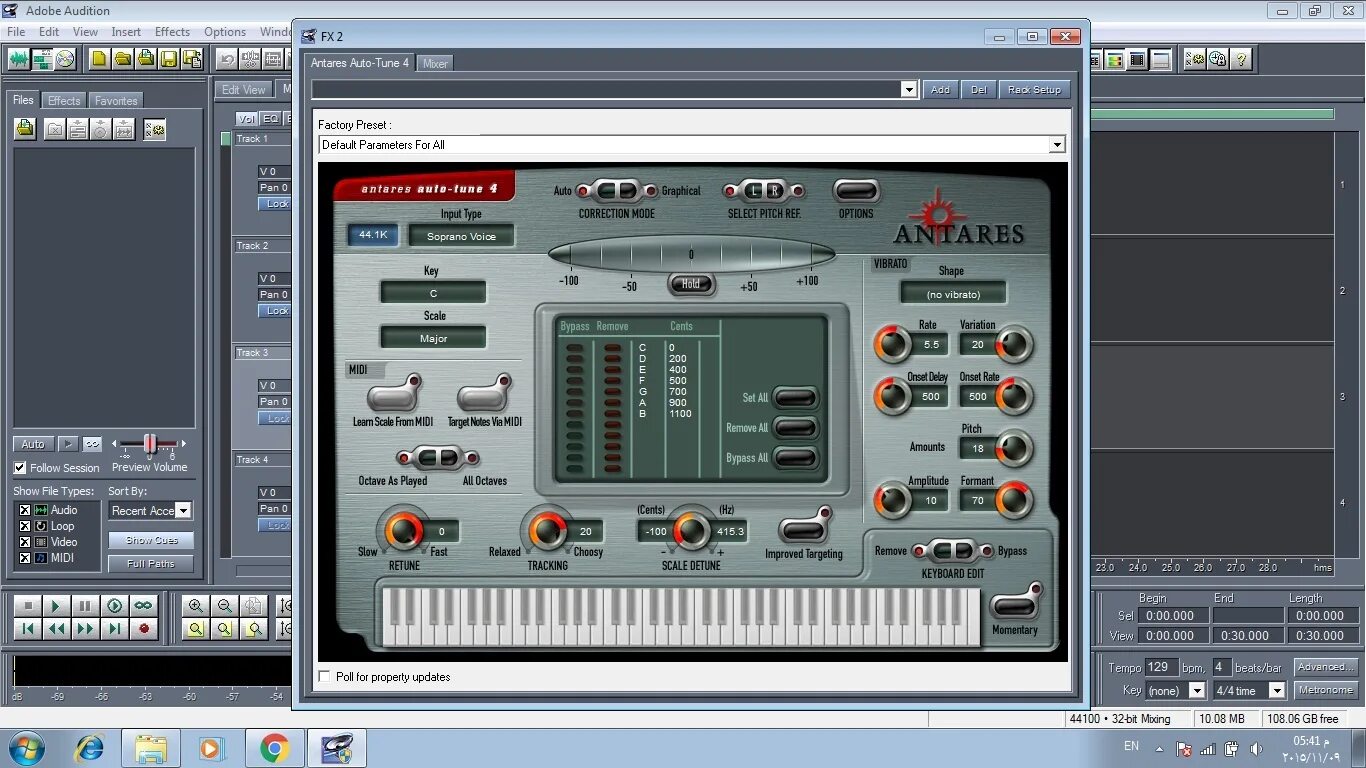Open the Factory Preset dropdown
1366x768 pixels.
pyautogui.click(x=1057, y=145)
